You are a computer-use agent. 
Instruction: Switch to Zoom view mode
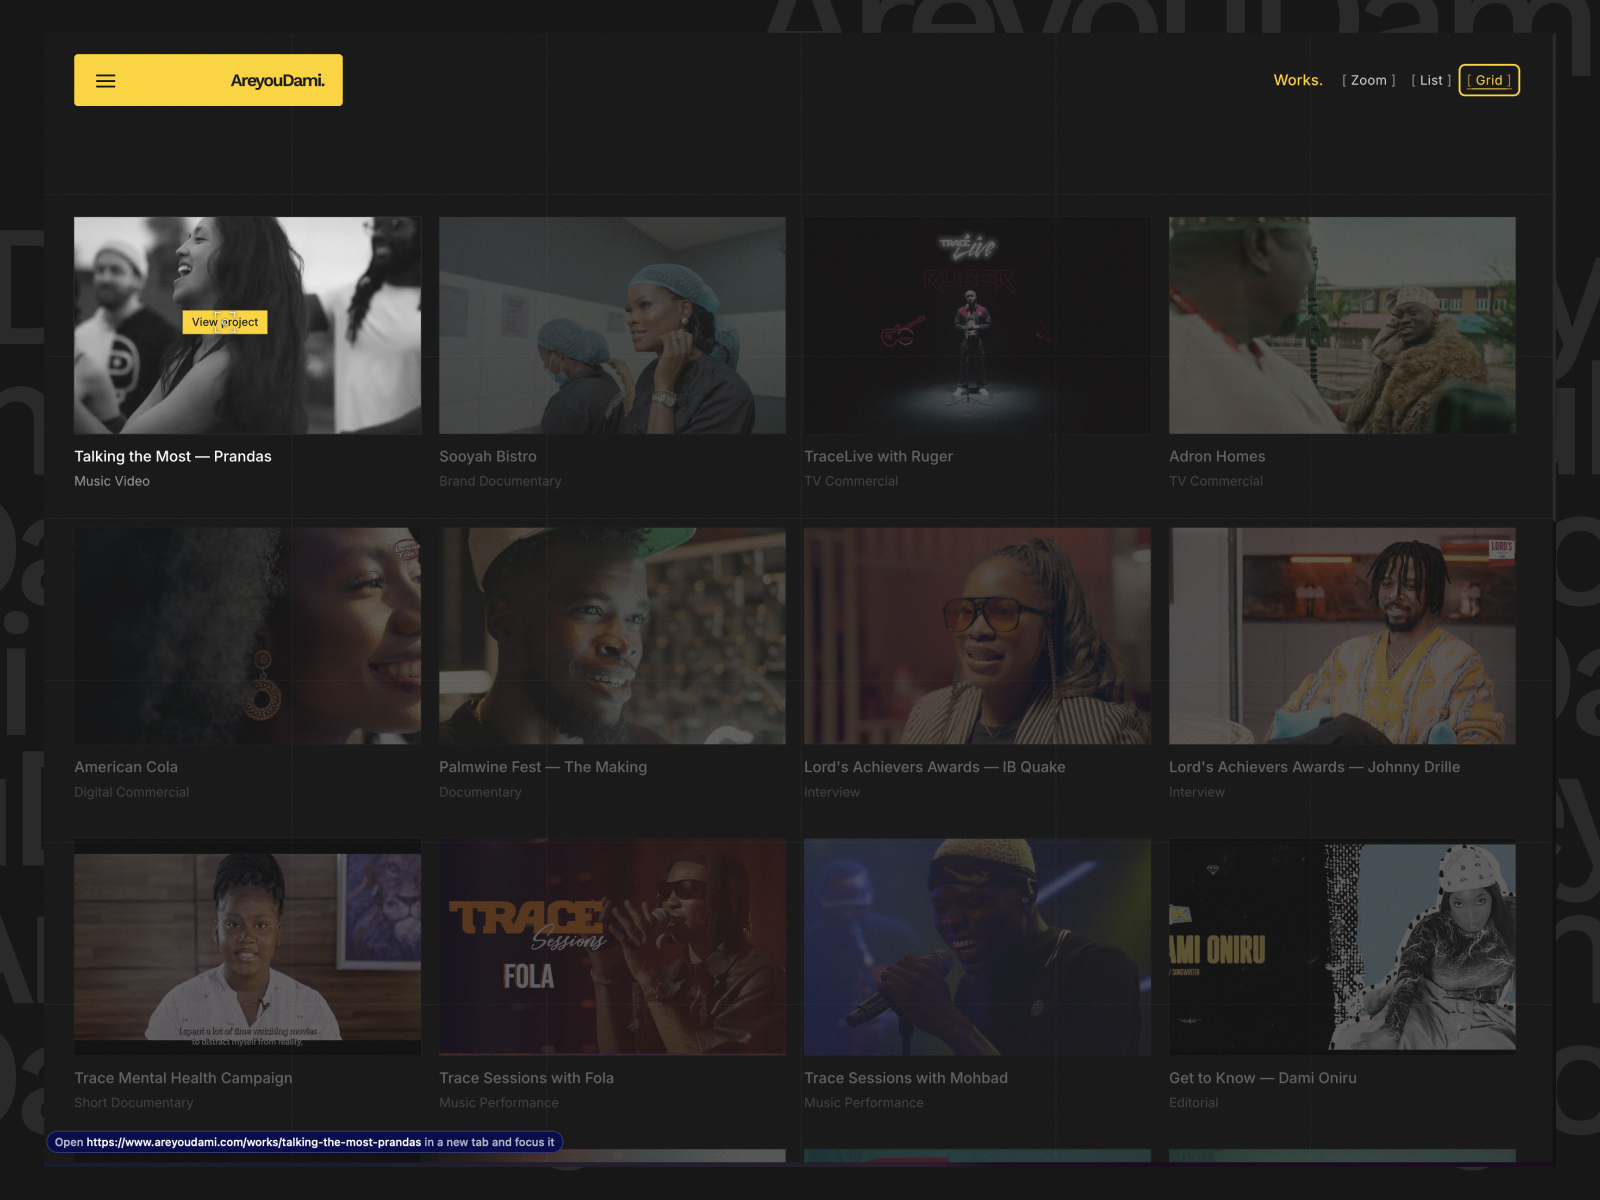[1369, 80]
